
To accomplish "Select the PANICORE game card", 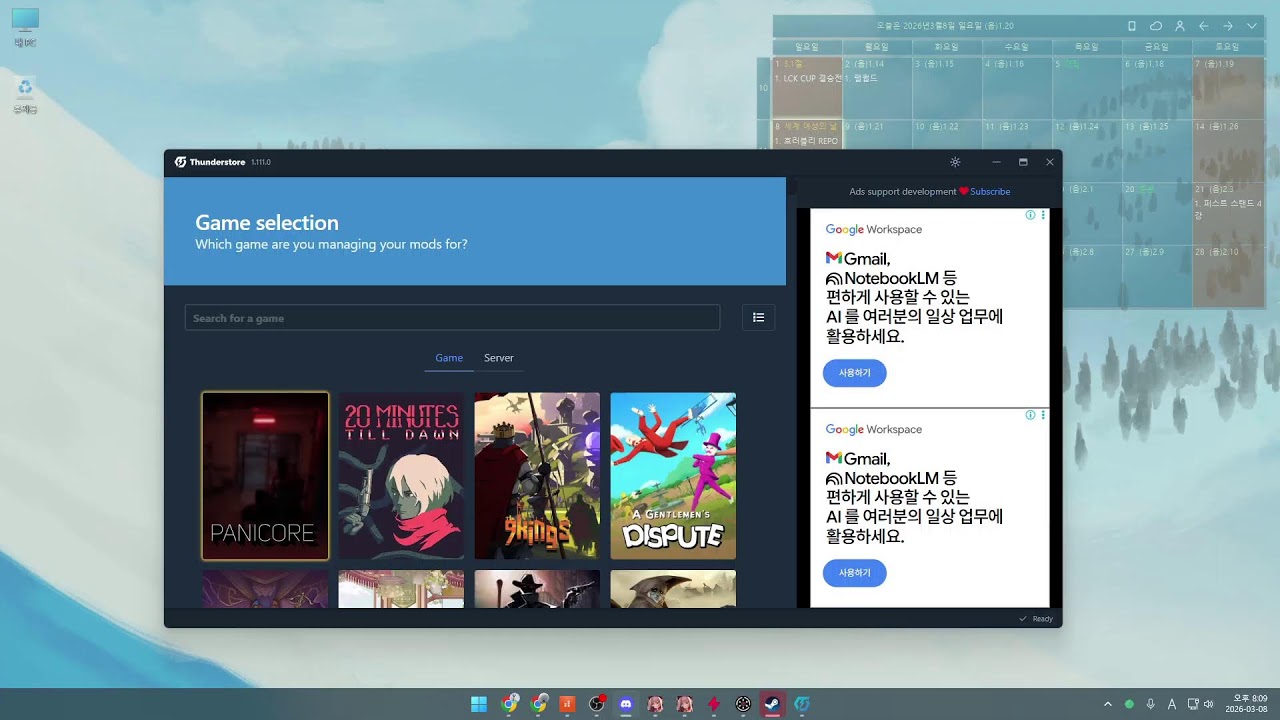I will pos(265,476).
